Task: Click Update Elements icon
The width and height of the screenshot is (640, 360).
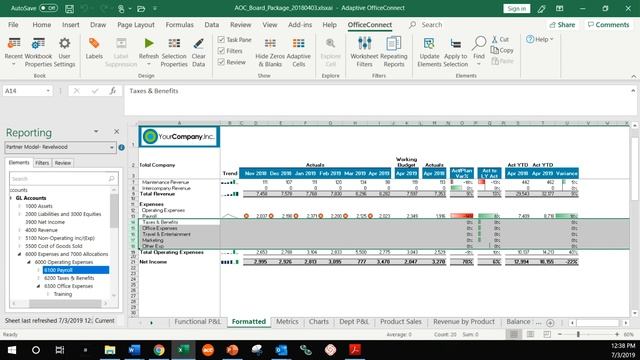Action: [429, 43]
